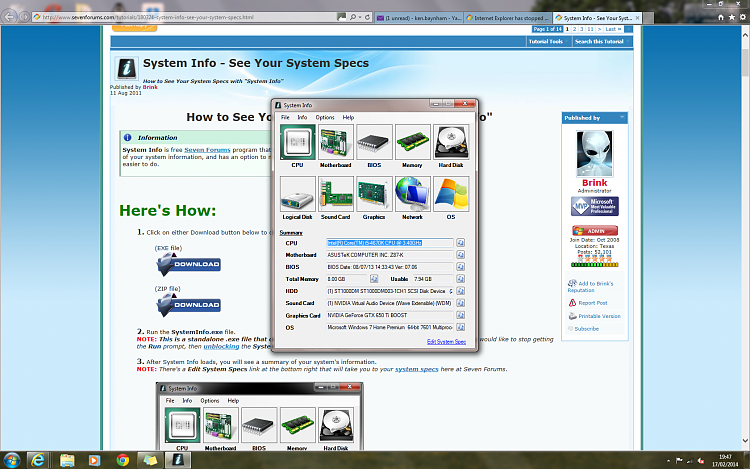Open the Windows Start button

point(11,460)
